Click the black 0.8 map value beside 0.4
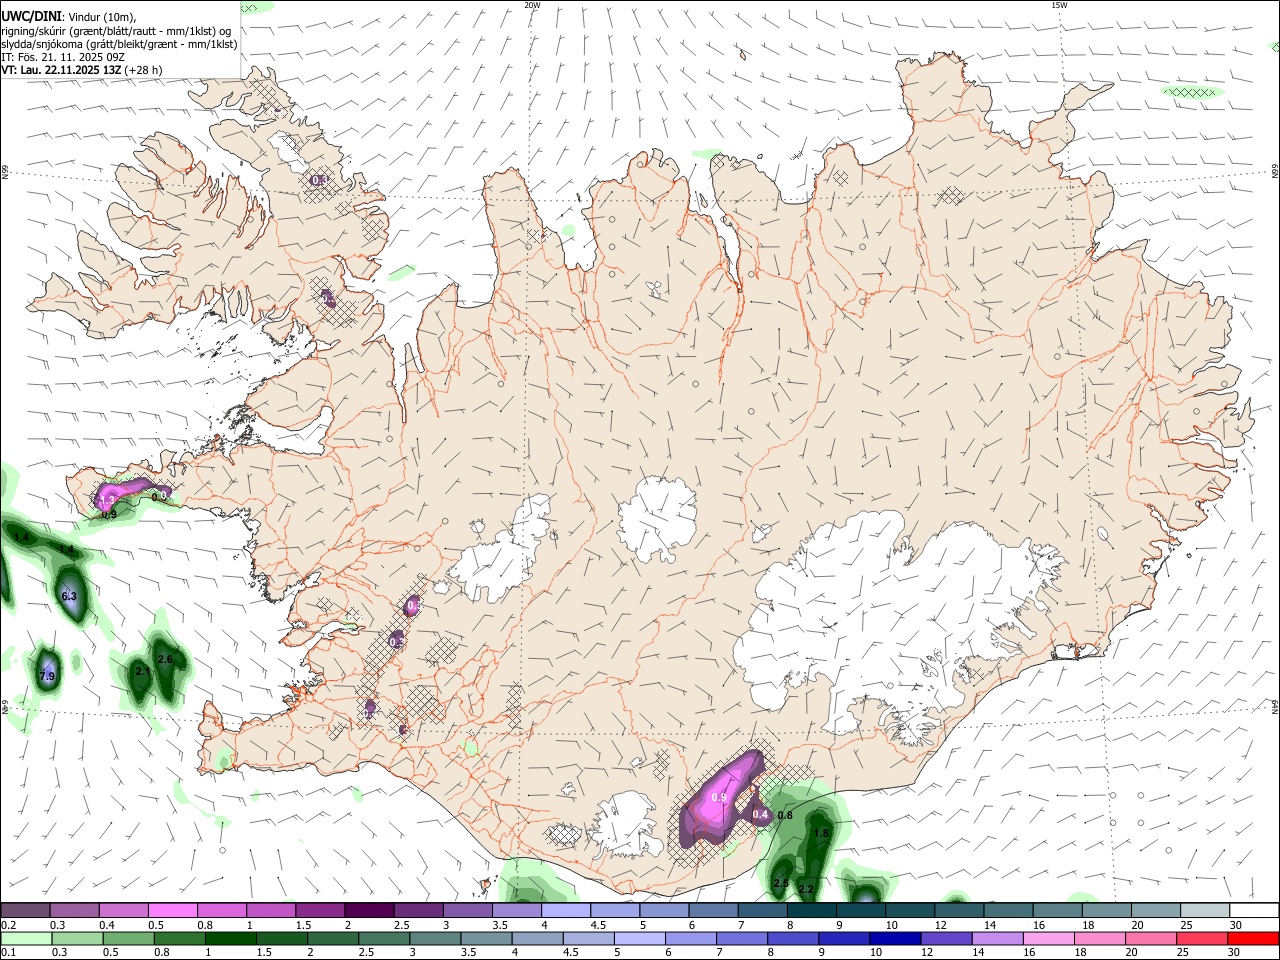Screen dimensions: 1280x960 [x=785, y=815]
